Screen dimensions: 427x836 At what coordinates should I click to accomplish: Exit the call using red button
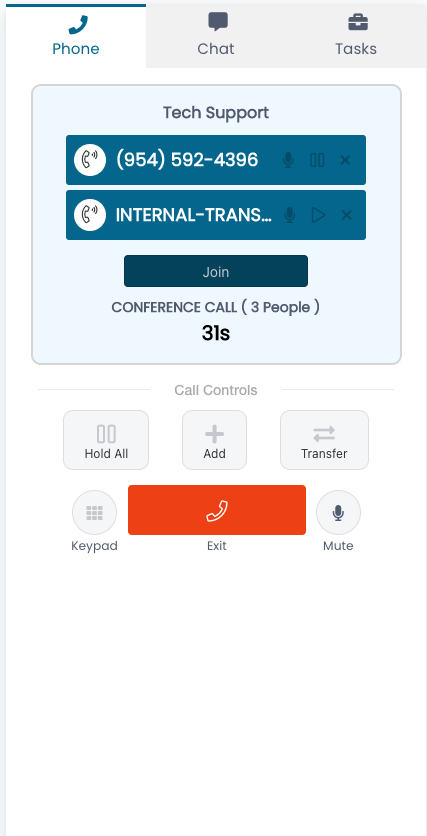point(217,510)
